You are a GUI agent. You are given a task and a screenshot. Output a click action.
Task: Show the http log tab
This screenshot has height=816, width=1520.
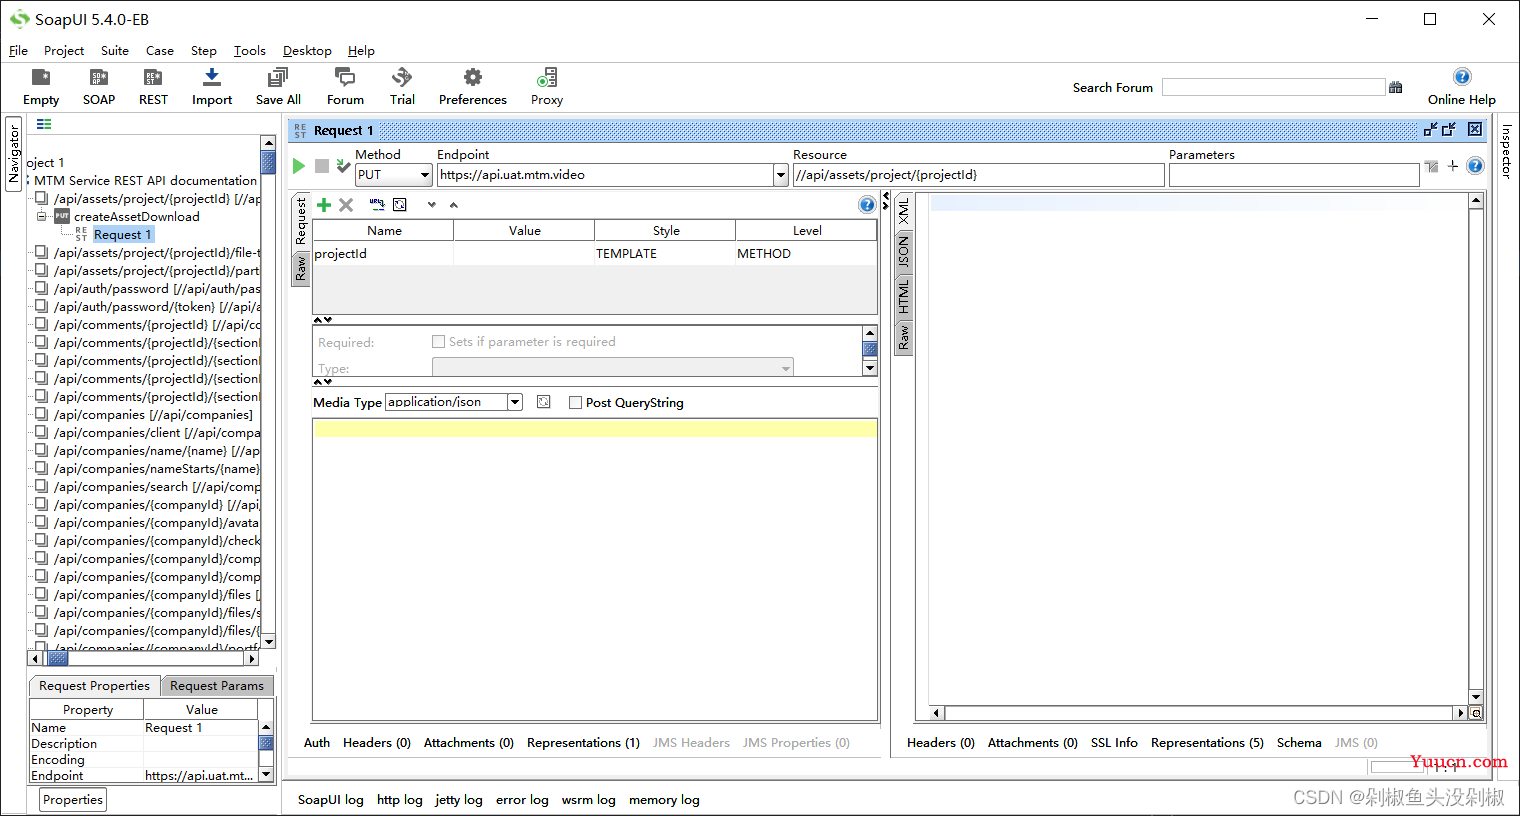click(x=399, y=800)
